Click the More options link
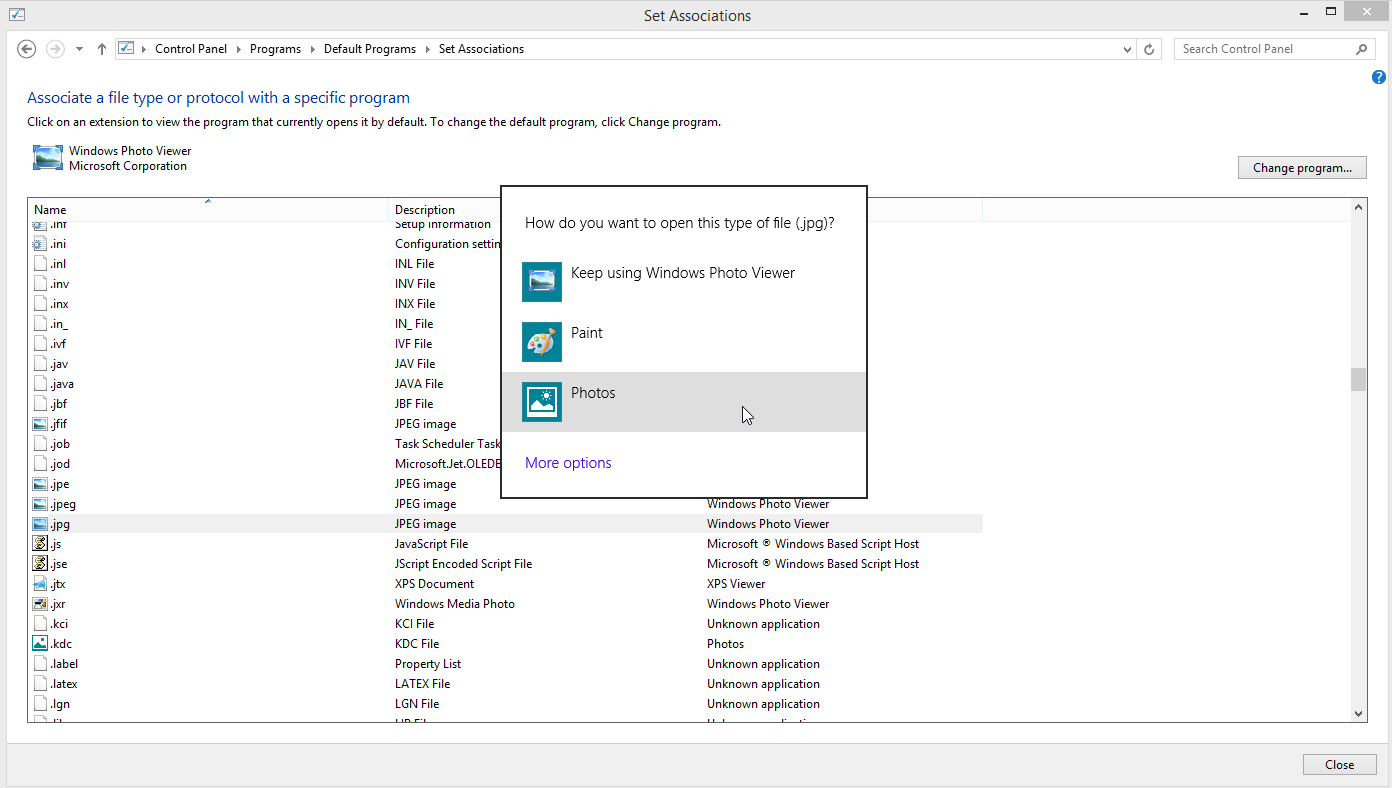Viewport: 1392px width, 788px height. 568,463
